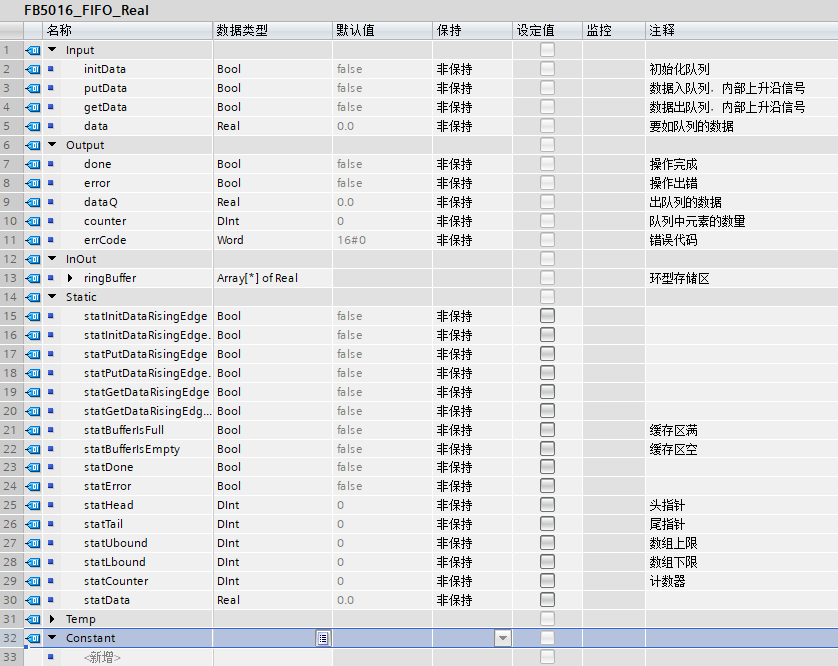Click the <新增> add new entry cell
838x666 pixels.
(102, 657)
